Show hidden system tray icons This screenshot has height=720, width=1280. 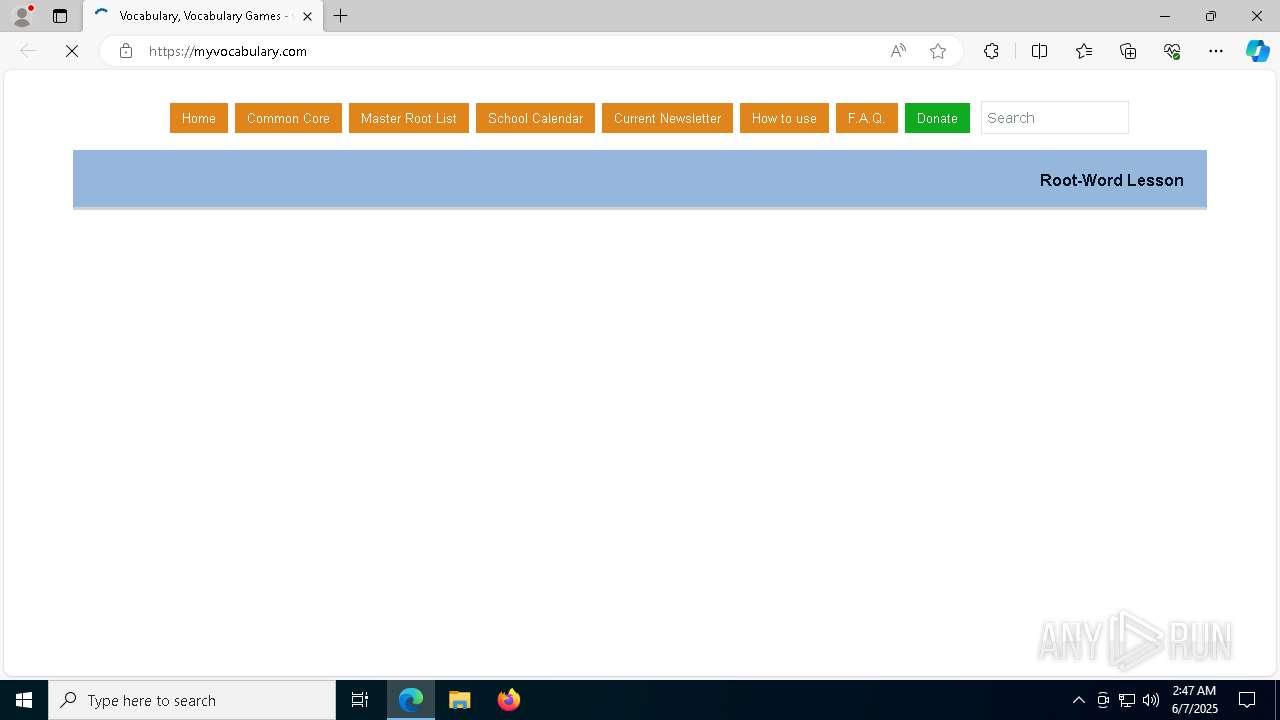pos(1078,700)
